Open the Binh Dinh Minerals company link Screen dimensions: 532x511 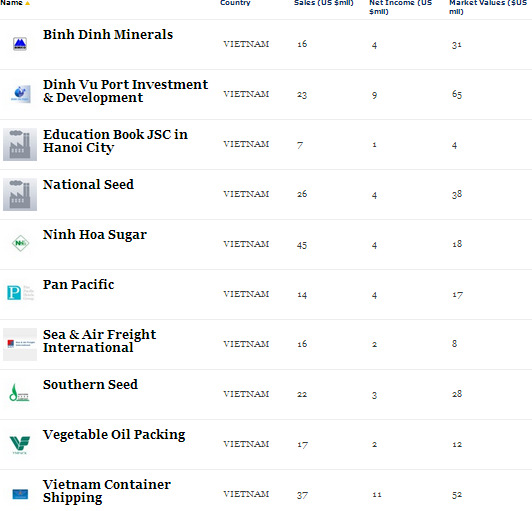108,35
